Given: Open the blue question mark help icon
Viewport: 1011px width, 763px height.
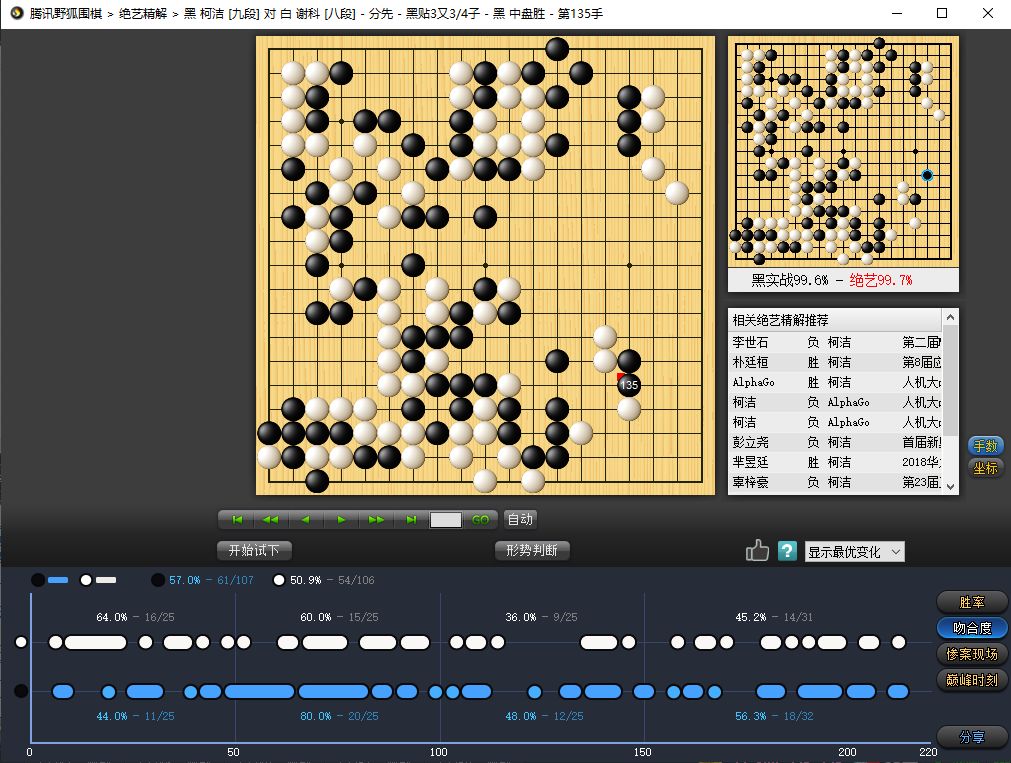Looking at the screenshot, I should pos(787,551).
